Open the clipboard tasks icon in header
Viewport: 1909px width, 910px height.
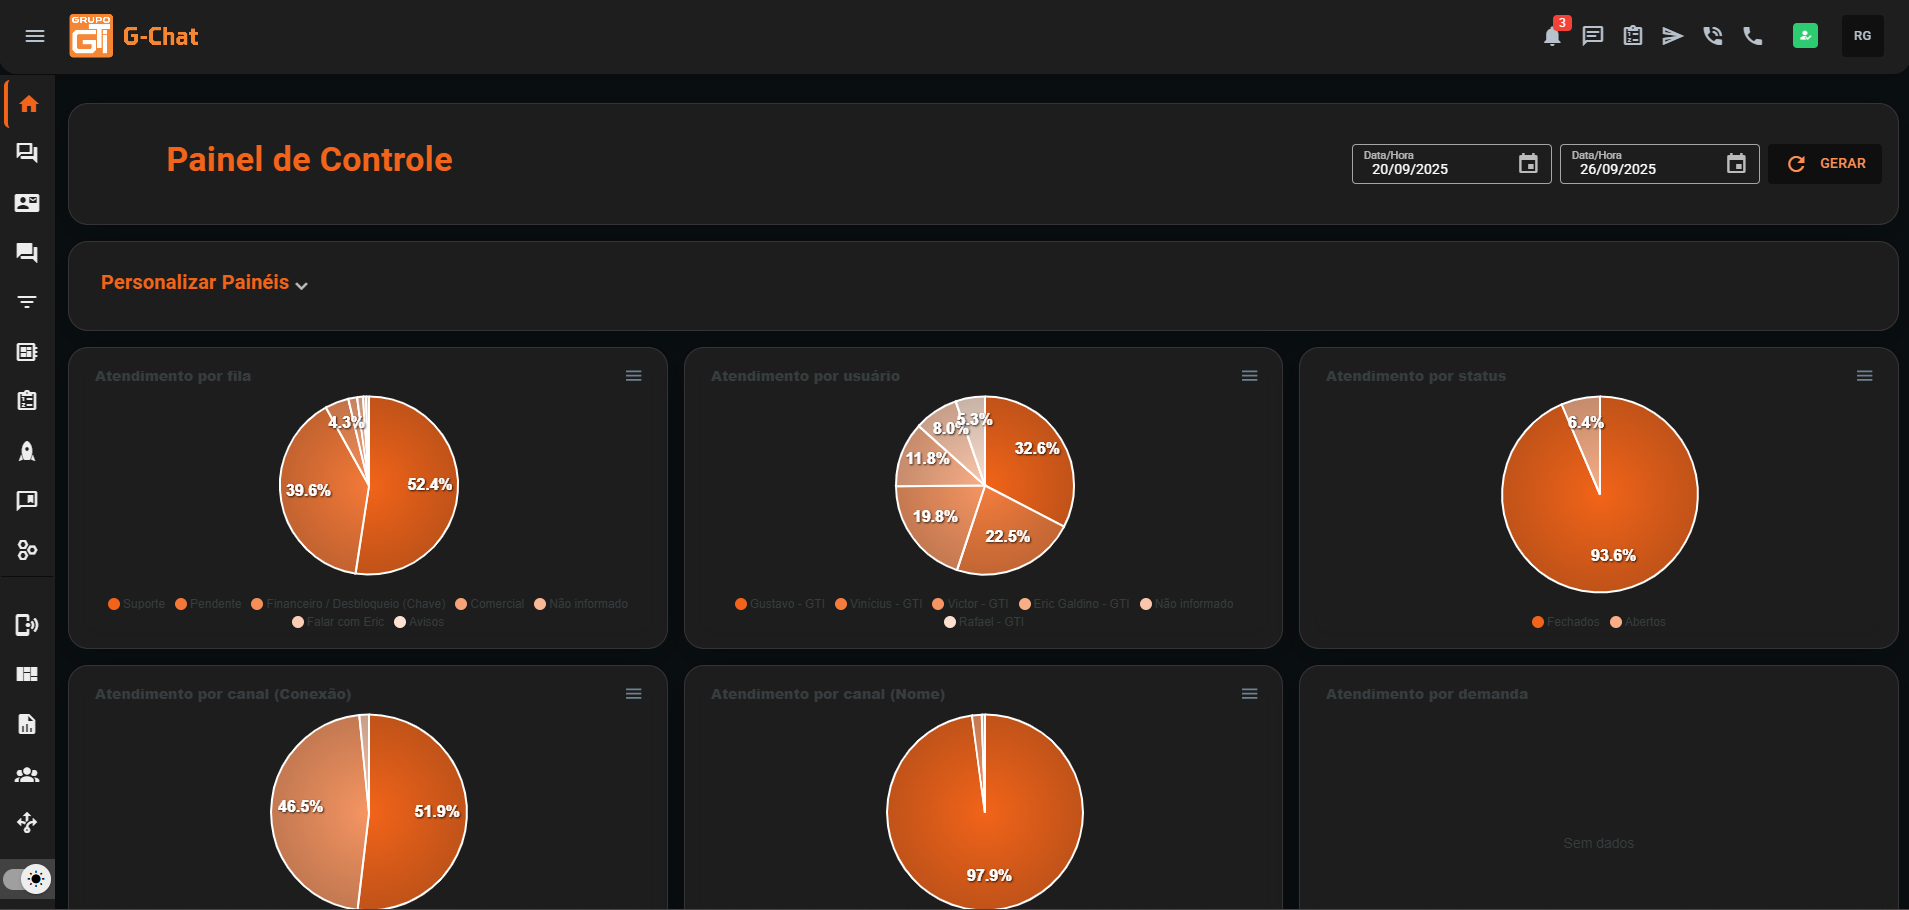1632,37
